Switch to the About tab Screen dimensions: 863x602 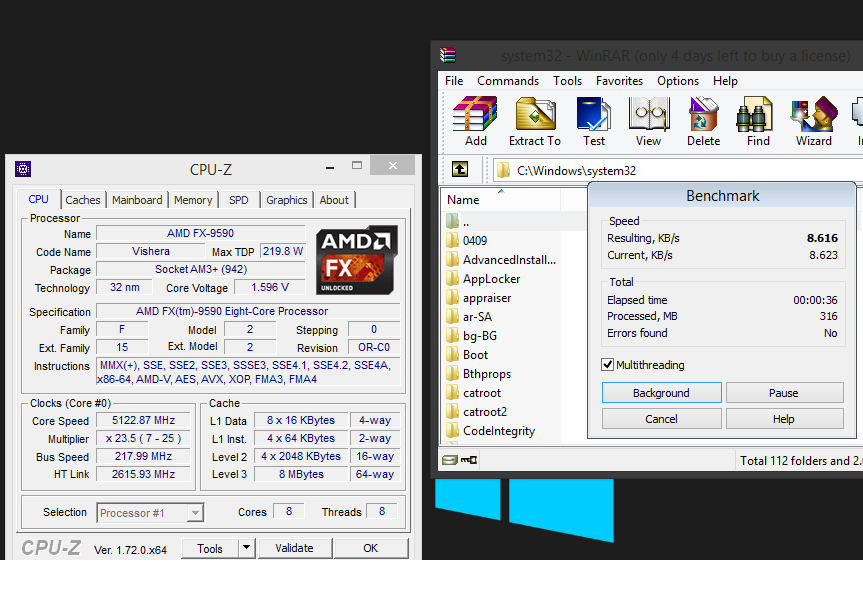pyautogui.click(x=334, y=200)
